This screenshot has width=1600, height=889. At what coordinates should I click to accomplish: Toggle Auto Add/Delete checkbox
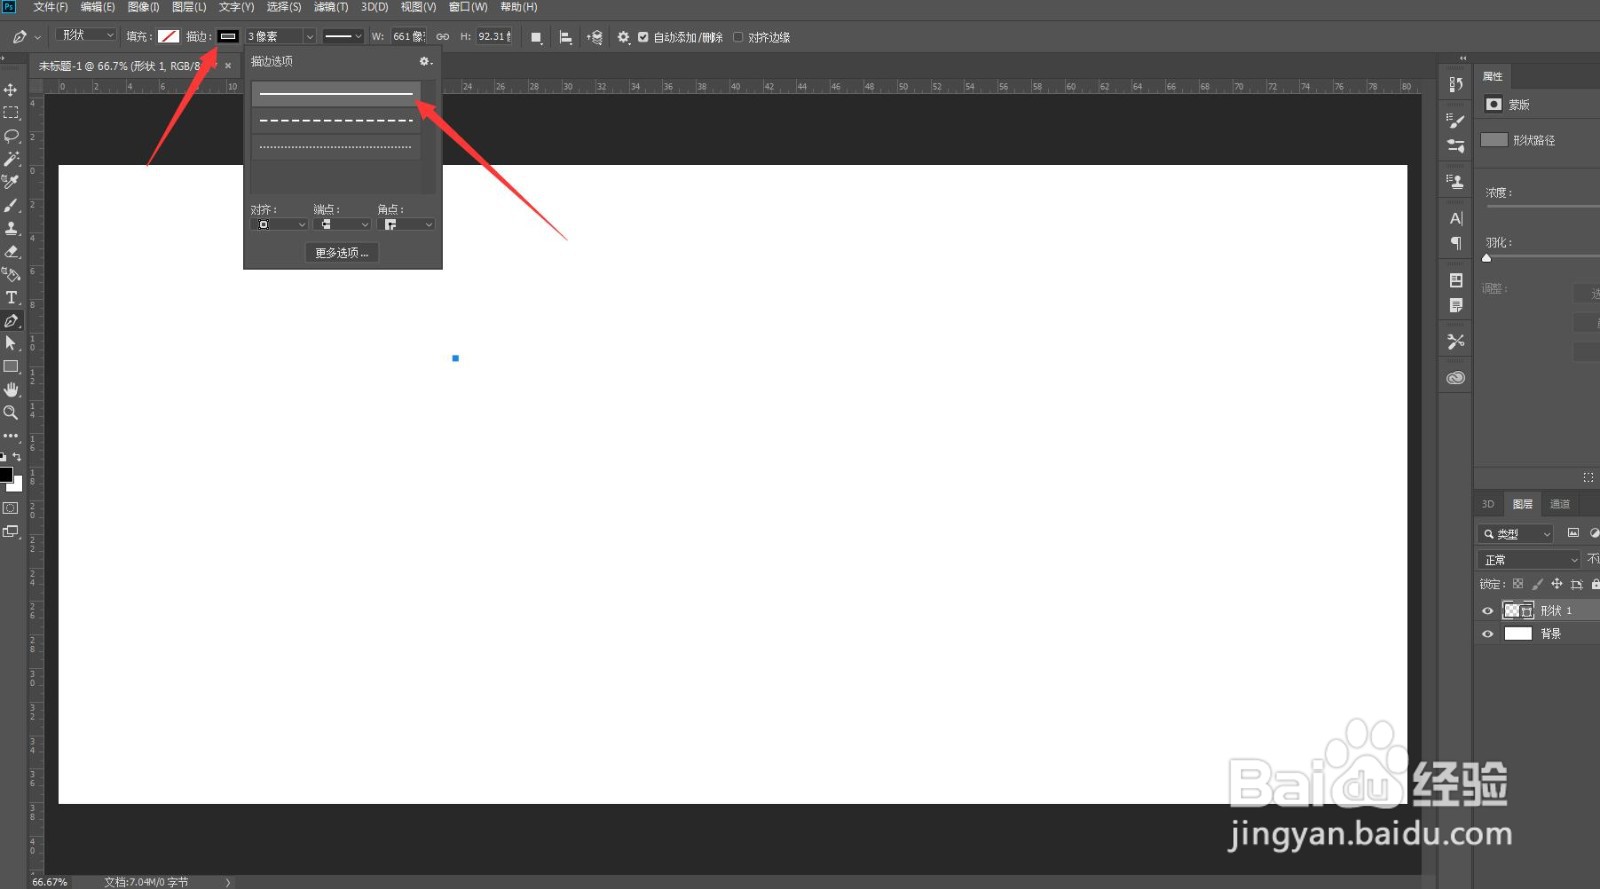tap(643, 37)
